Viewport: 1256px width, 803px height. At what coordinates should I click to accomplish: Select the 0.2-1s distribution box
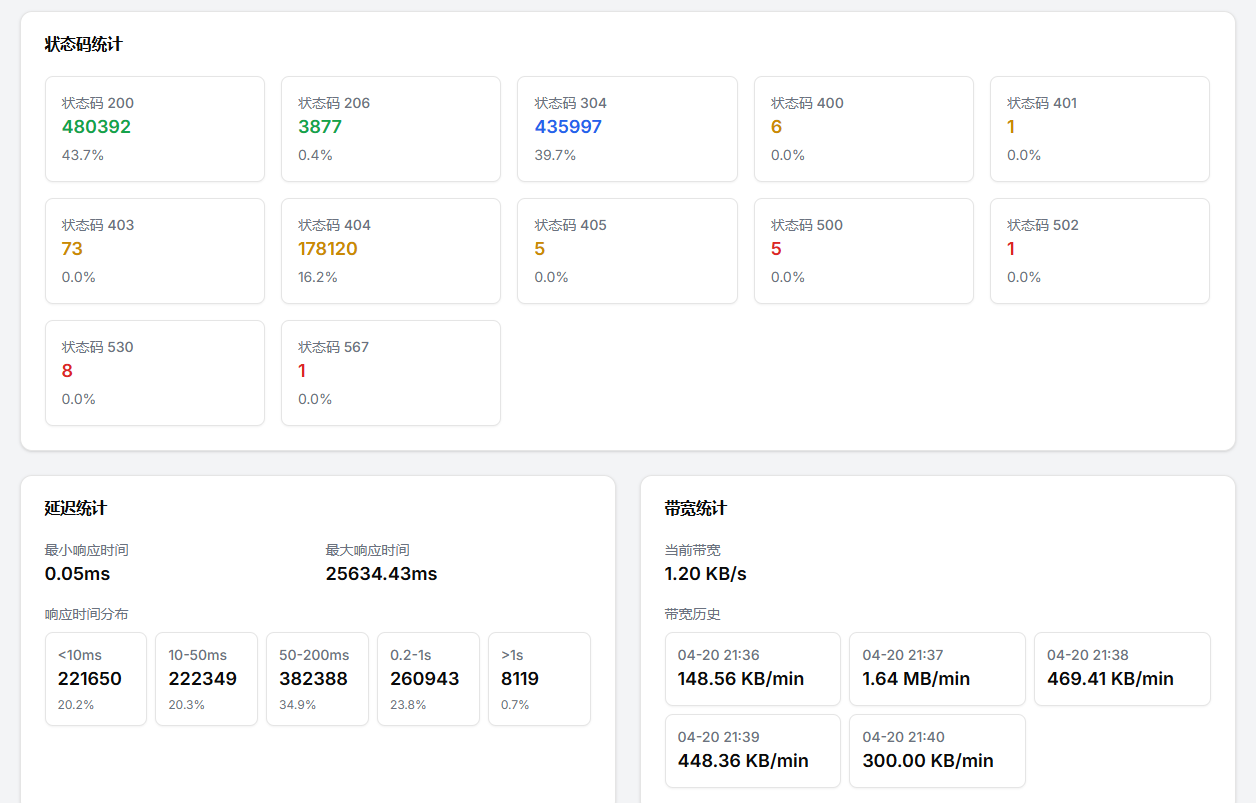point(428,679)
